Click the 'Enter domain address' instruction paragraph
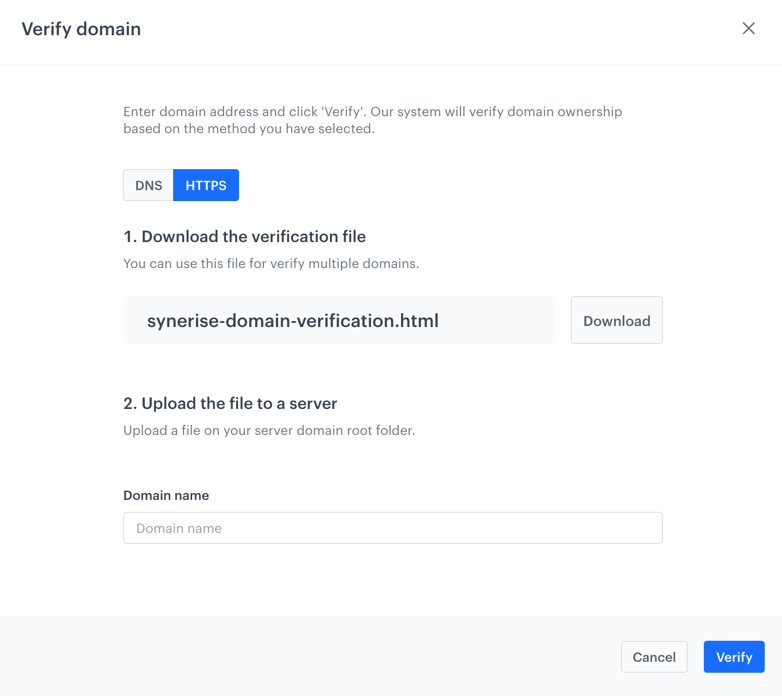This screenshot has height=696, width=782. tap(373, 120)
